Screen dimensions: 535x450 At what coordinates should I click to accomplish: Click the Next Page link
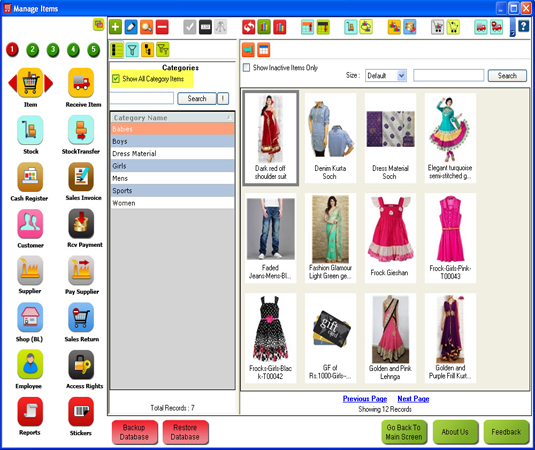pos(413,399)
